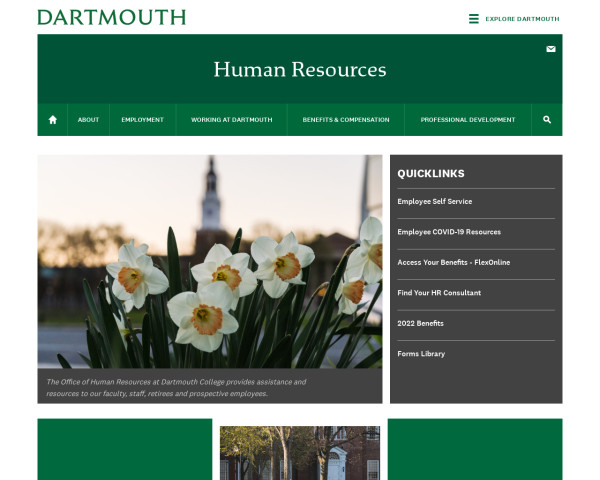600x480 pixels.
Task: Click the envelope contact icon
Action: (550, 49)
